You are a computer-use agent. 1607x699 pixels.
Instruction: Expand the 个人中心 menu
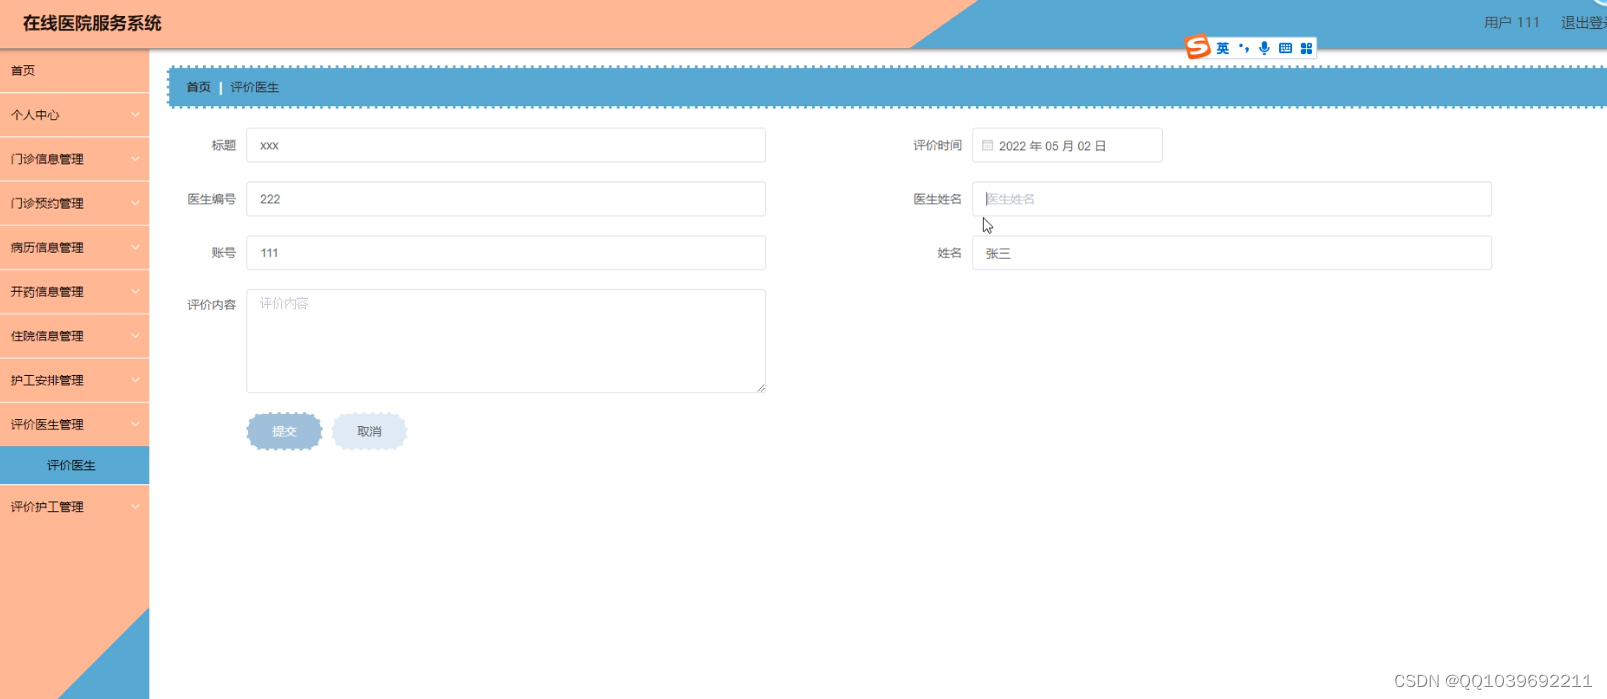click(75, 115)
